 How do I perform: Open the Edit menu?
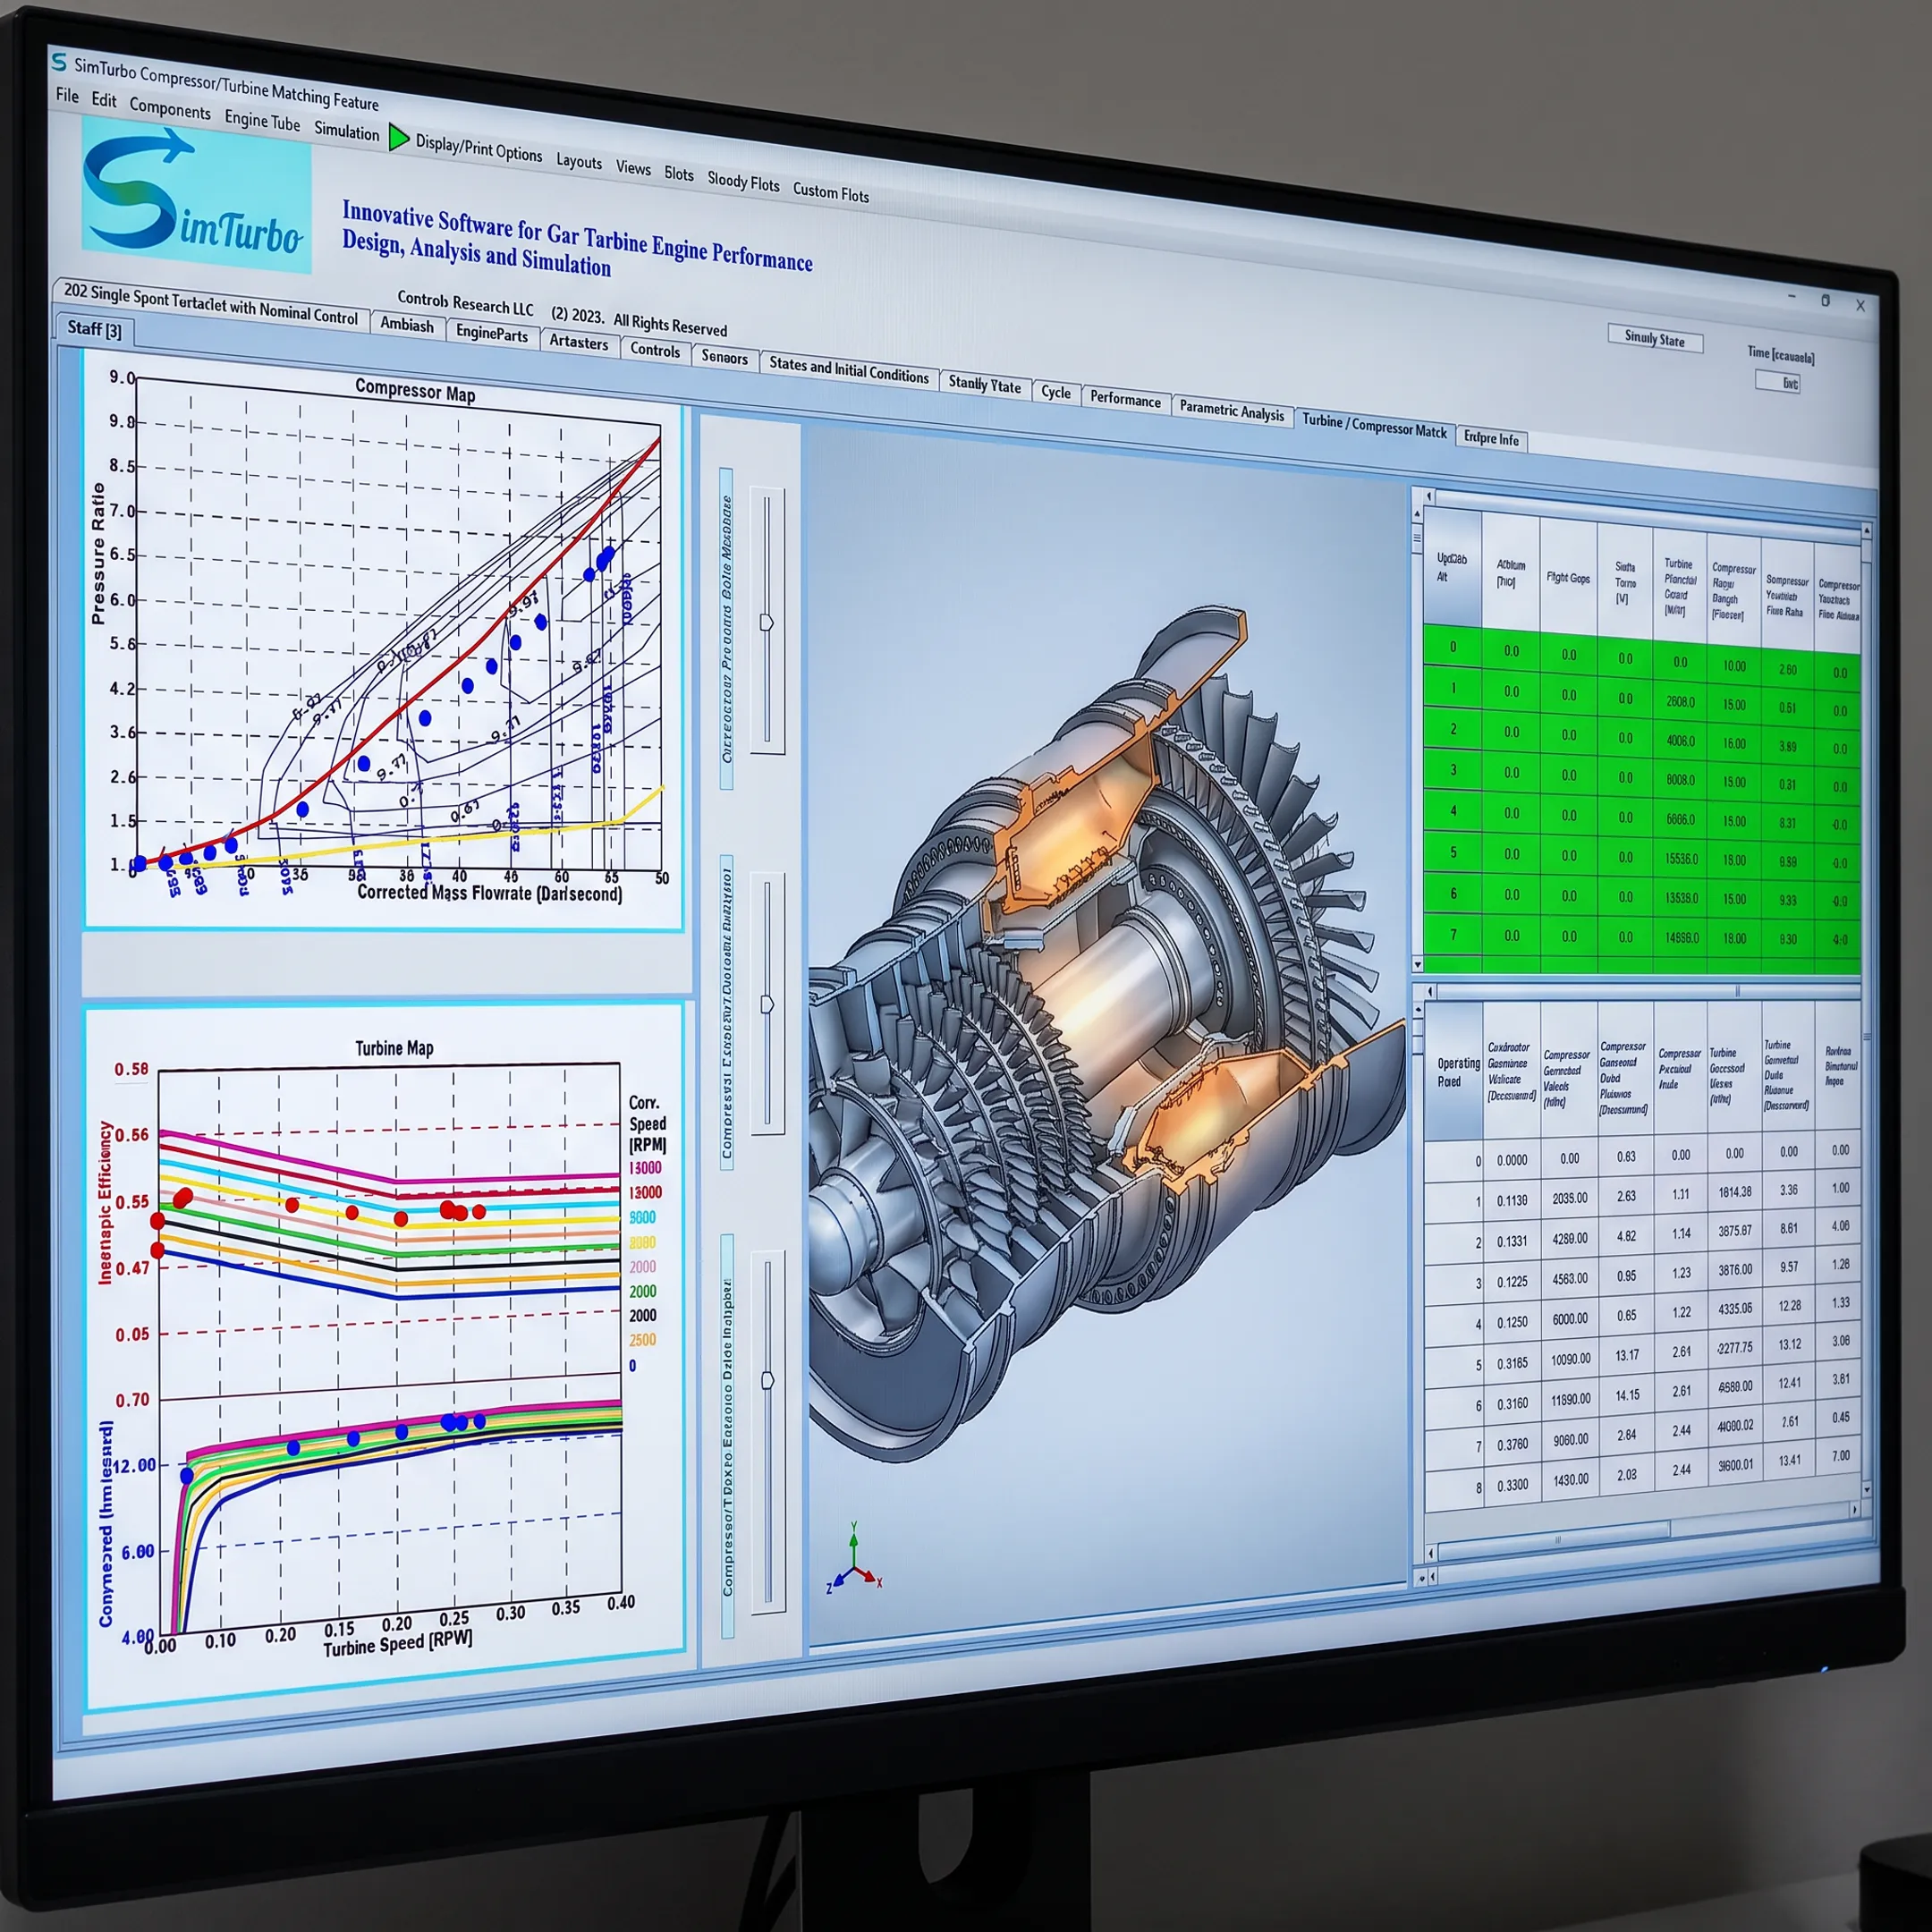coord(104,100)
